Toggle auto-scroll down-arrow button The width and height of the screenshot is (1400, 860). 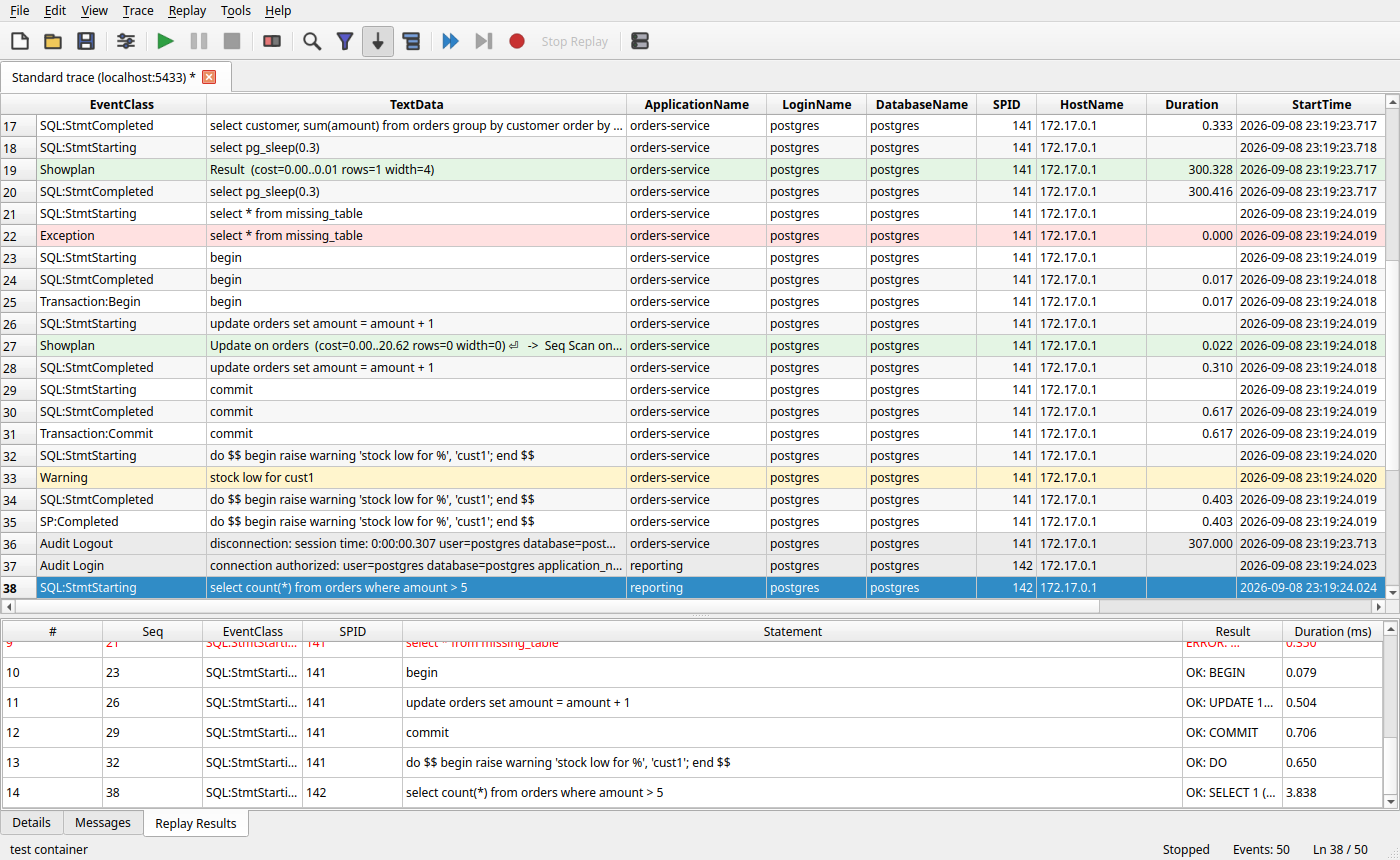tap(378, 41)
